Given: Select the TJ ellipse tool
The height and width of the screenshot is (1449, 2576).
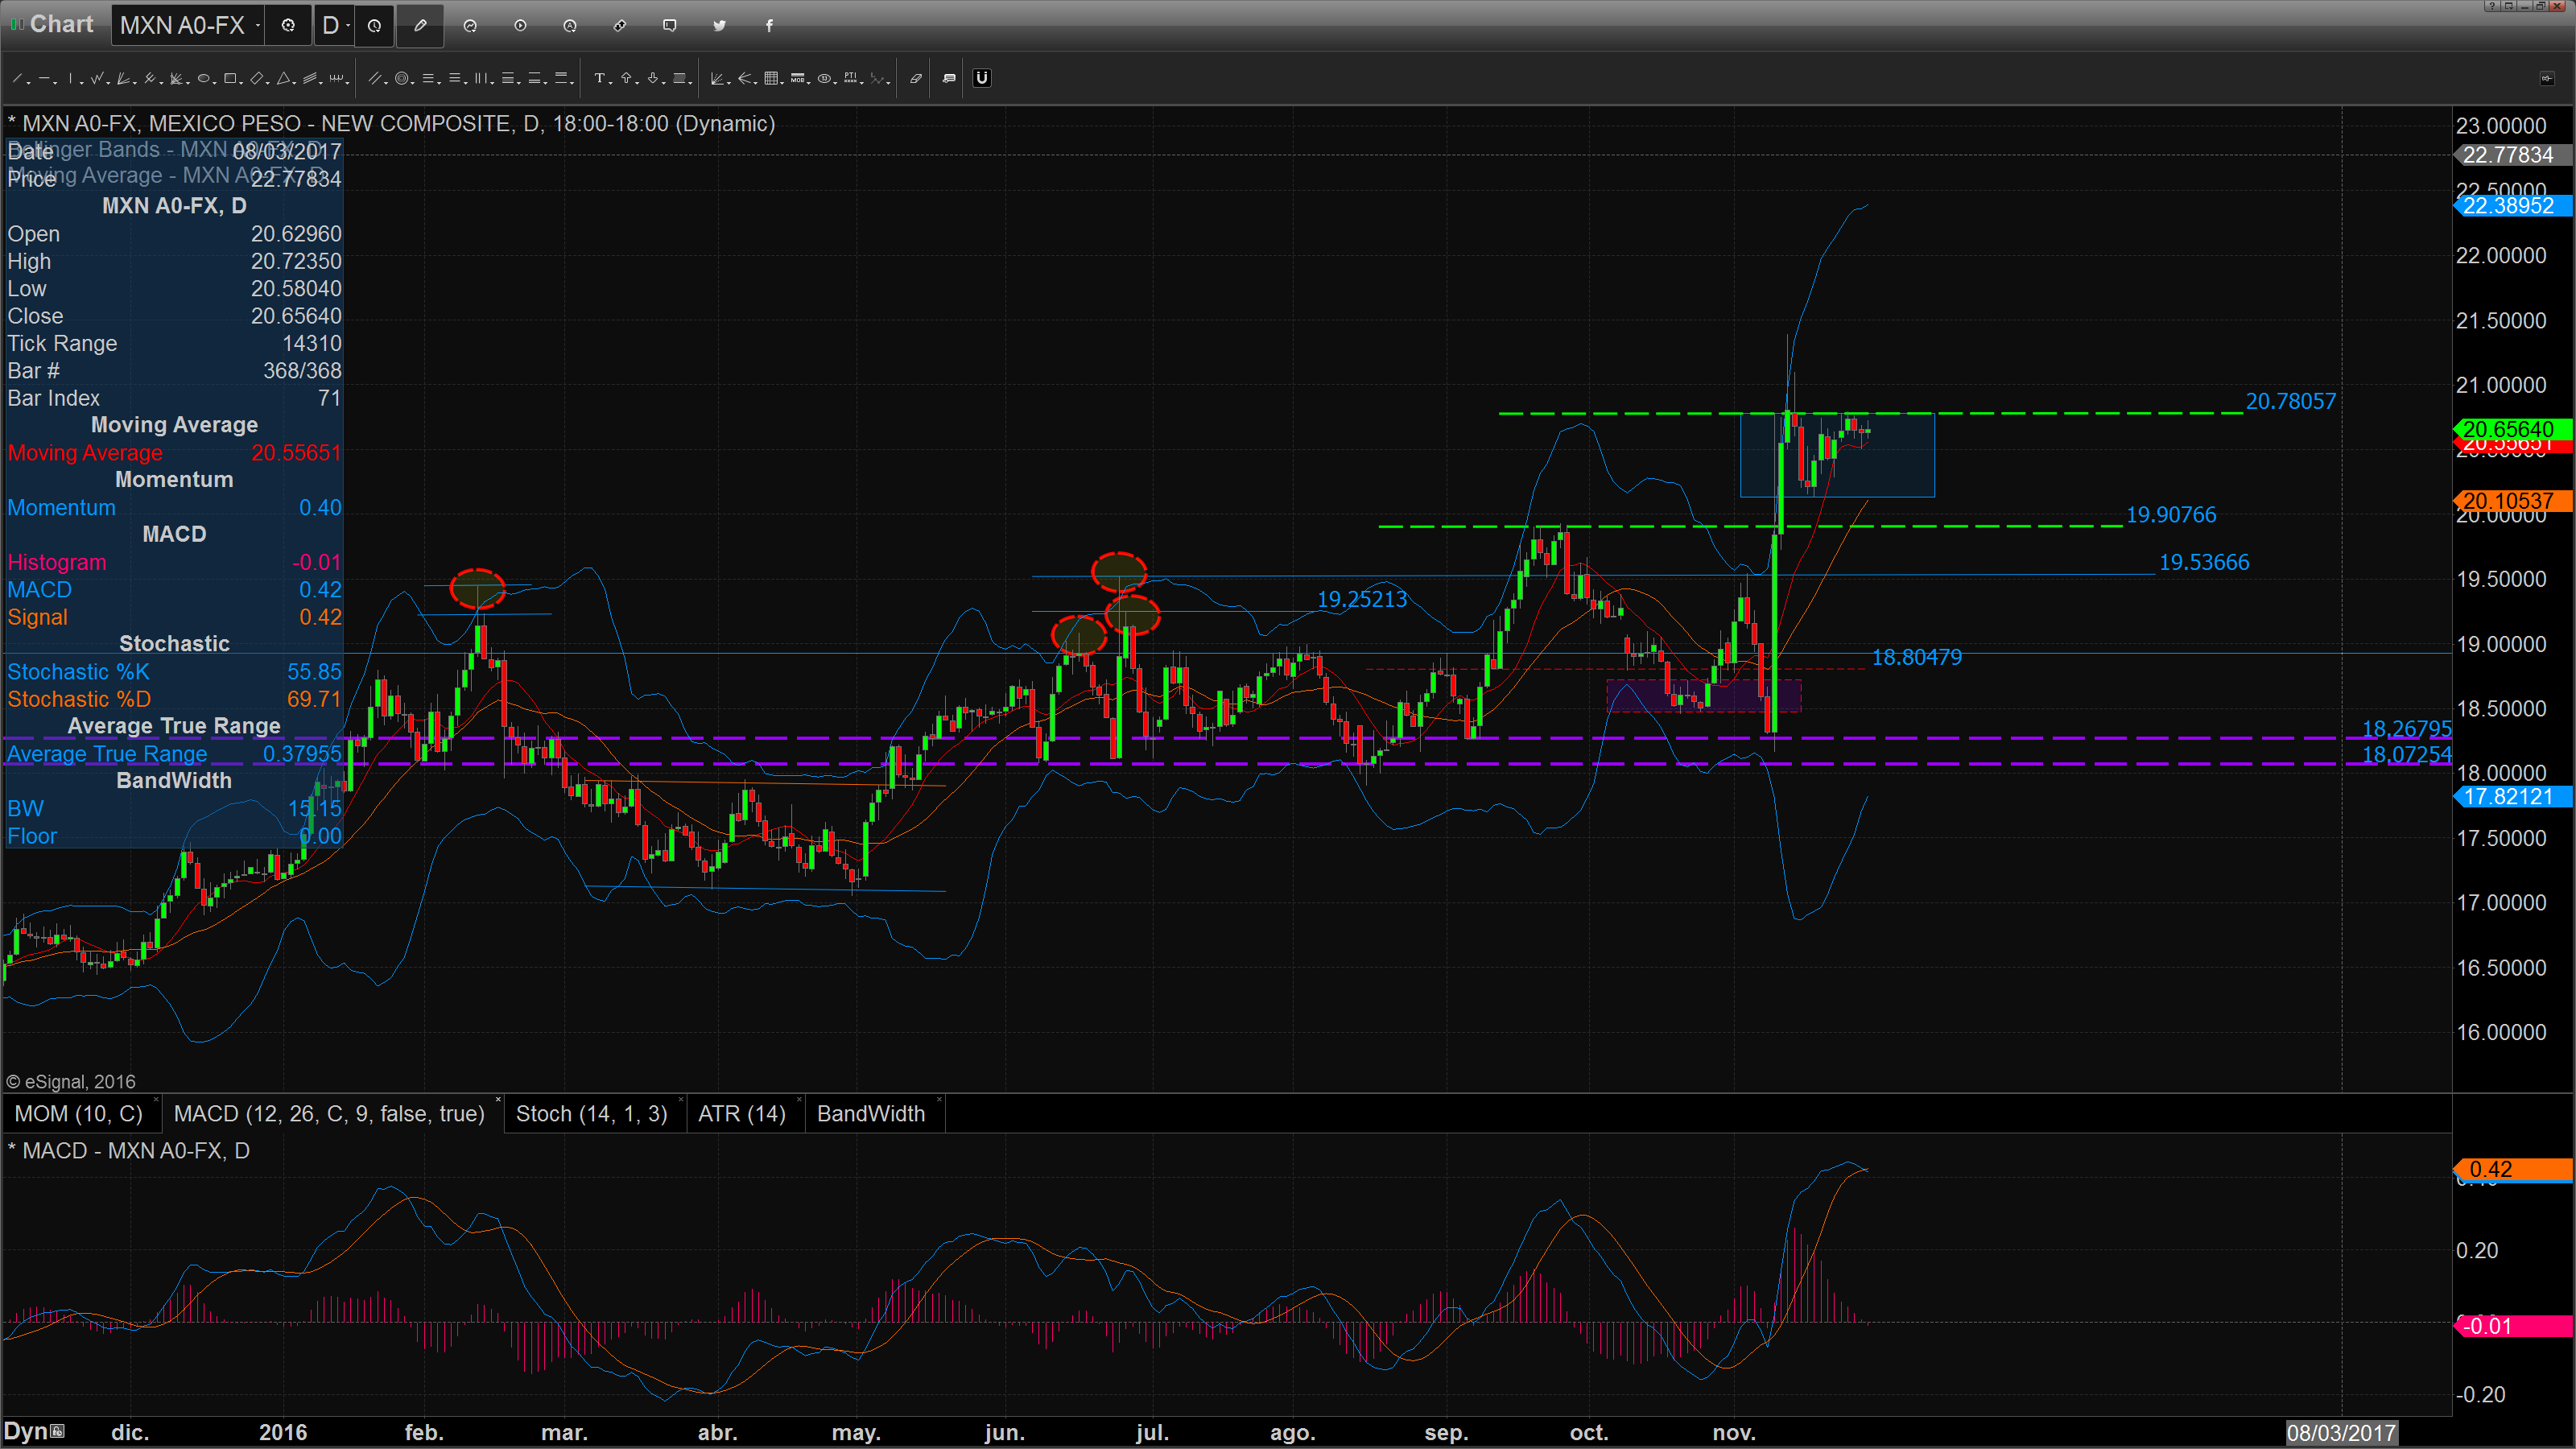Looking at the screenshot, I should click(x=824, y=78).
